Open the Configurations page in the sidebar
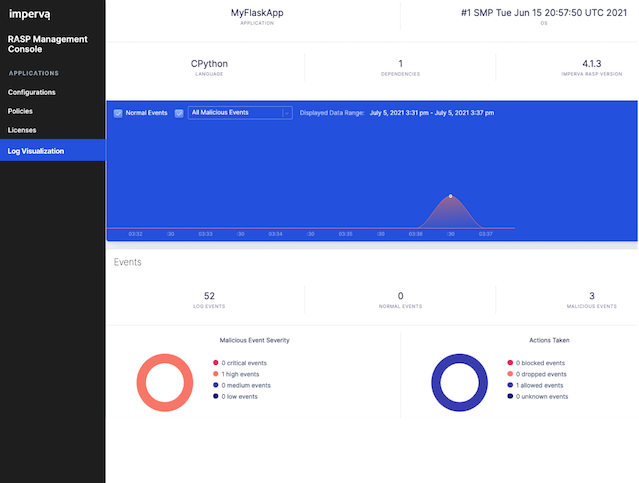639x483 pixels. click(31, 92)
